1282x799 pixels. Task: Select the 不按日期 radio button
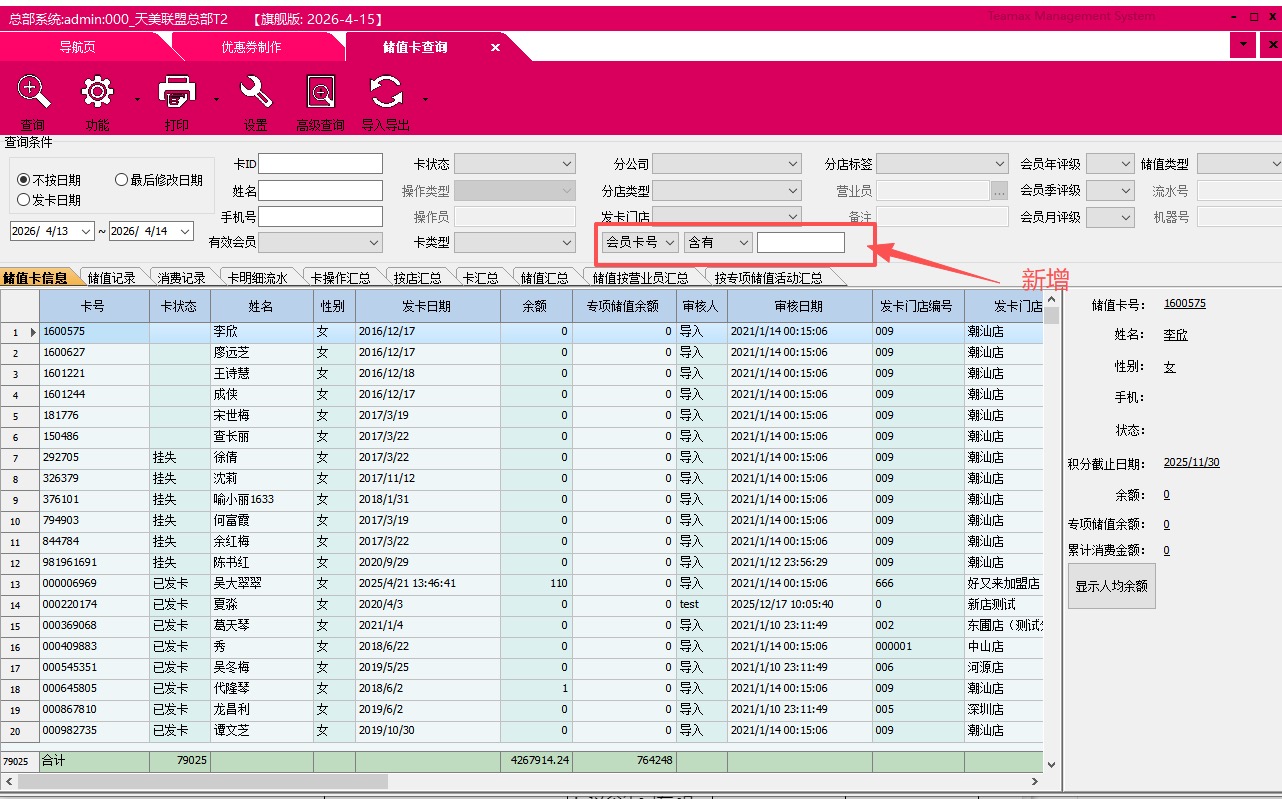(24, 180)
